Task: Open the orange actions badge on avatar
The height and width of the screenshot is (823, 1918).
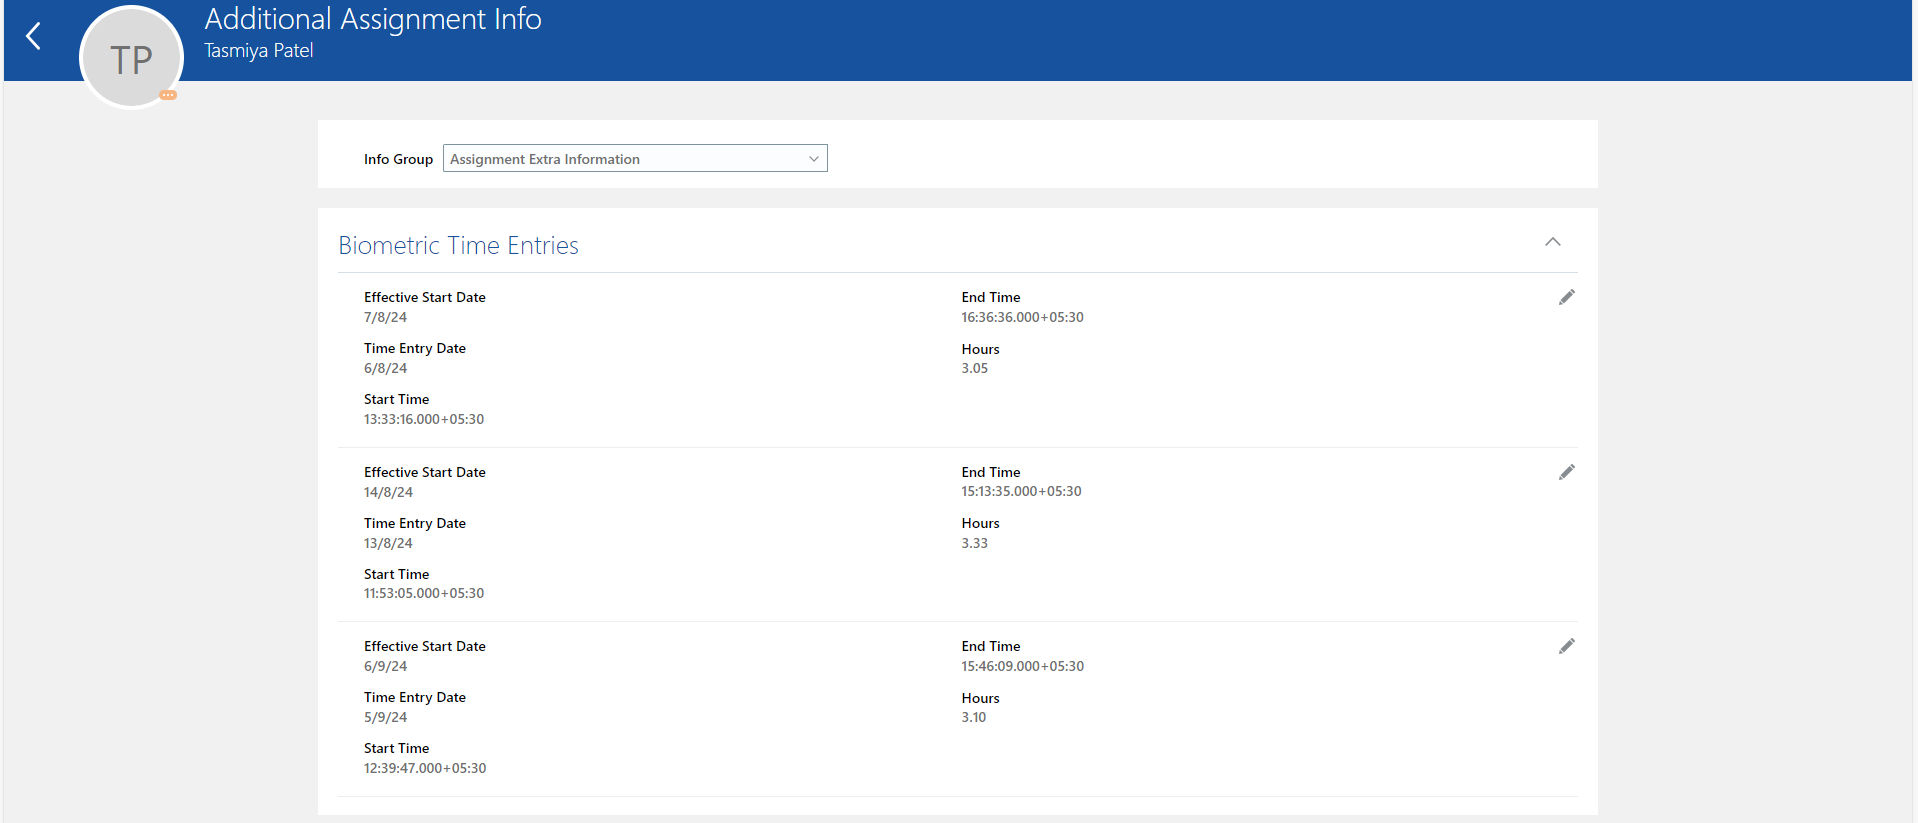Action: [x=168, y=95]
